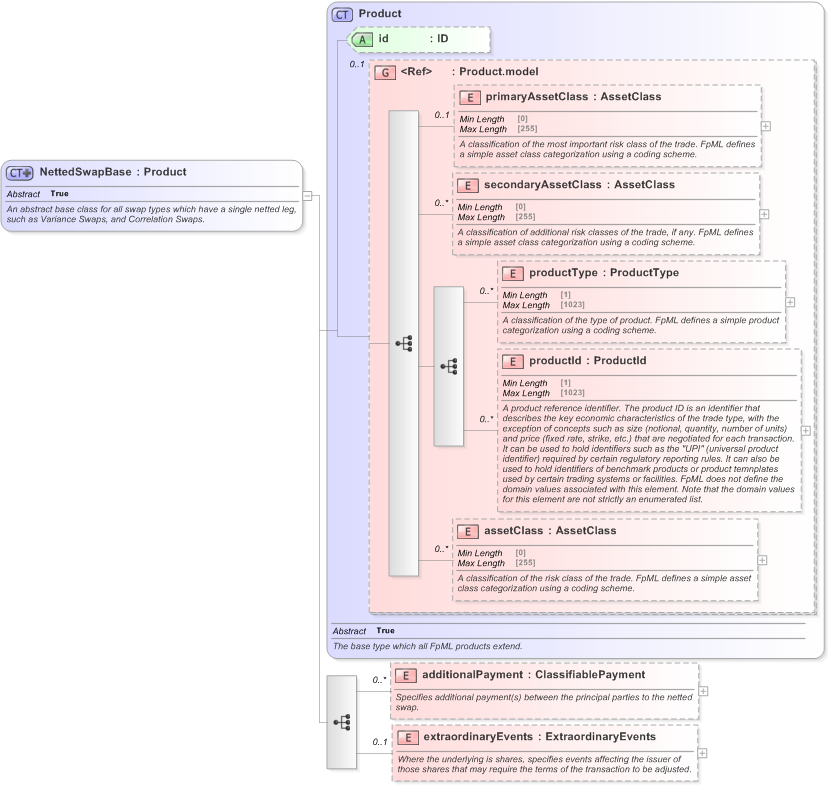Click the A attribute icon for id
The image size is (828, 787).
pyautogui.click(x=362, y=40)
